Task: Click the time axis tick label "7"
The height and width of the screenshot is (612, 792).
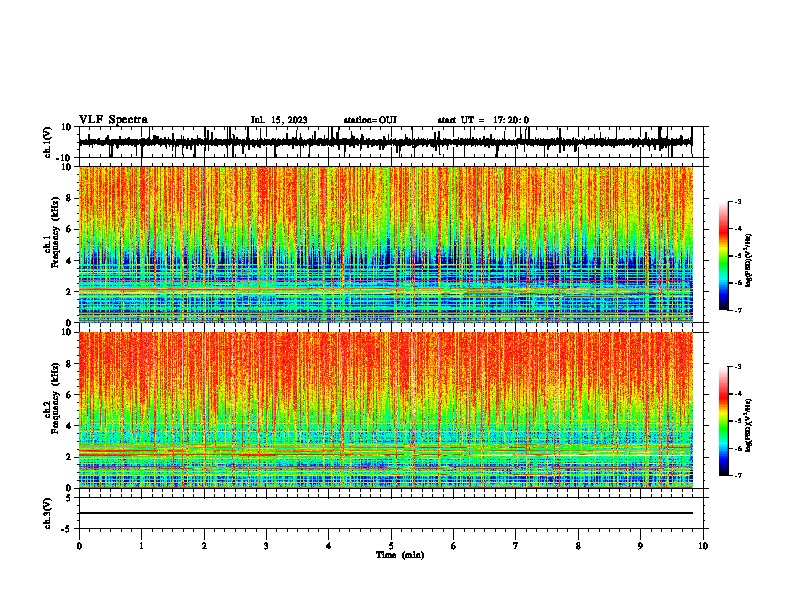Action: tap(516, 546)
